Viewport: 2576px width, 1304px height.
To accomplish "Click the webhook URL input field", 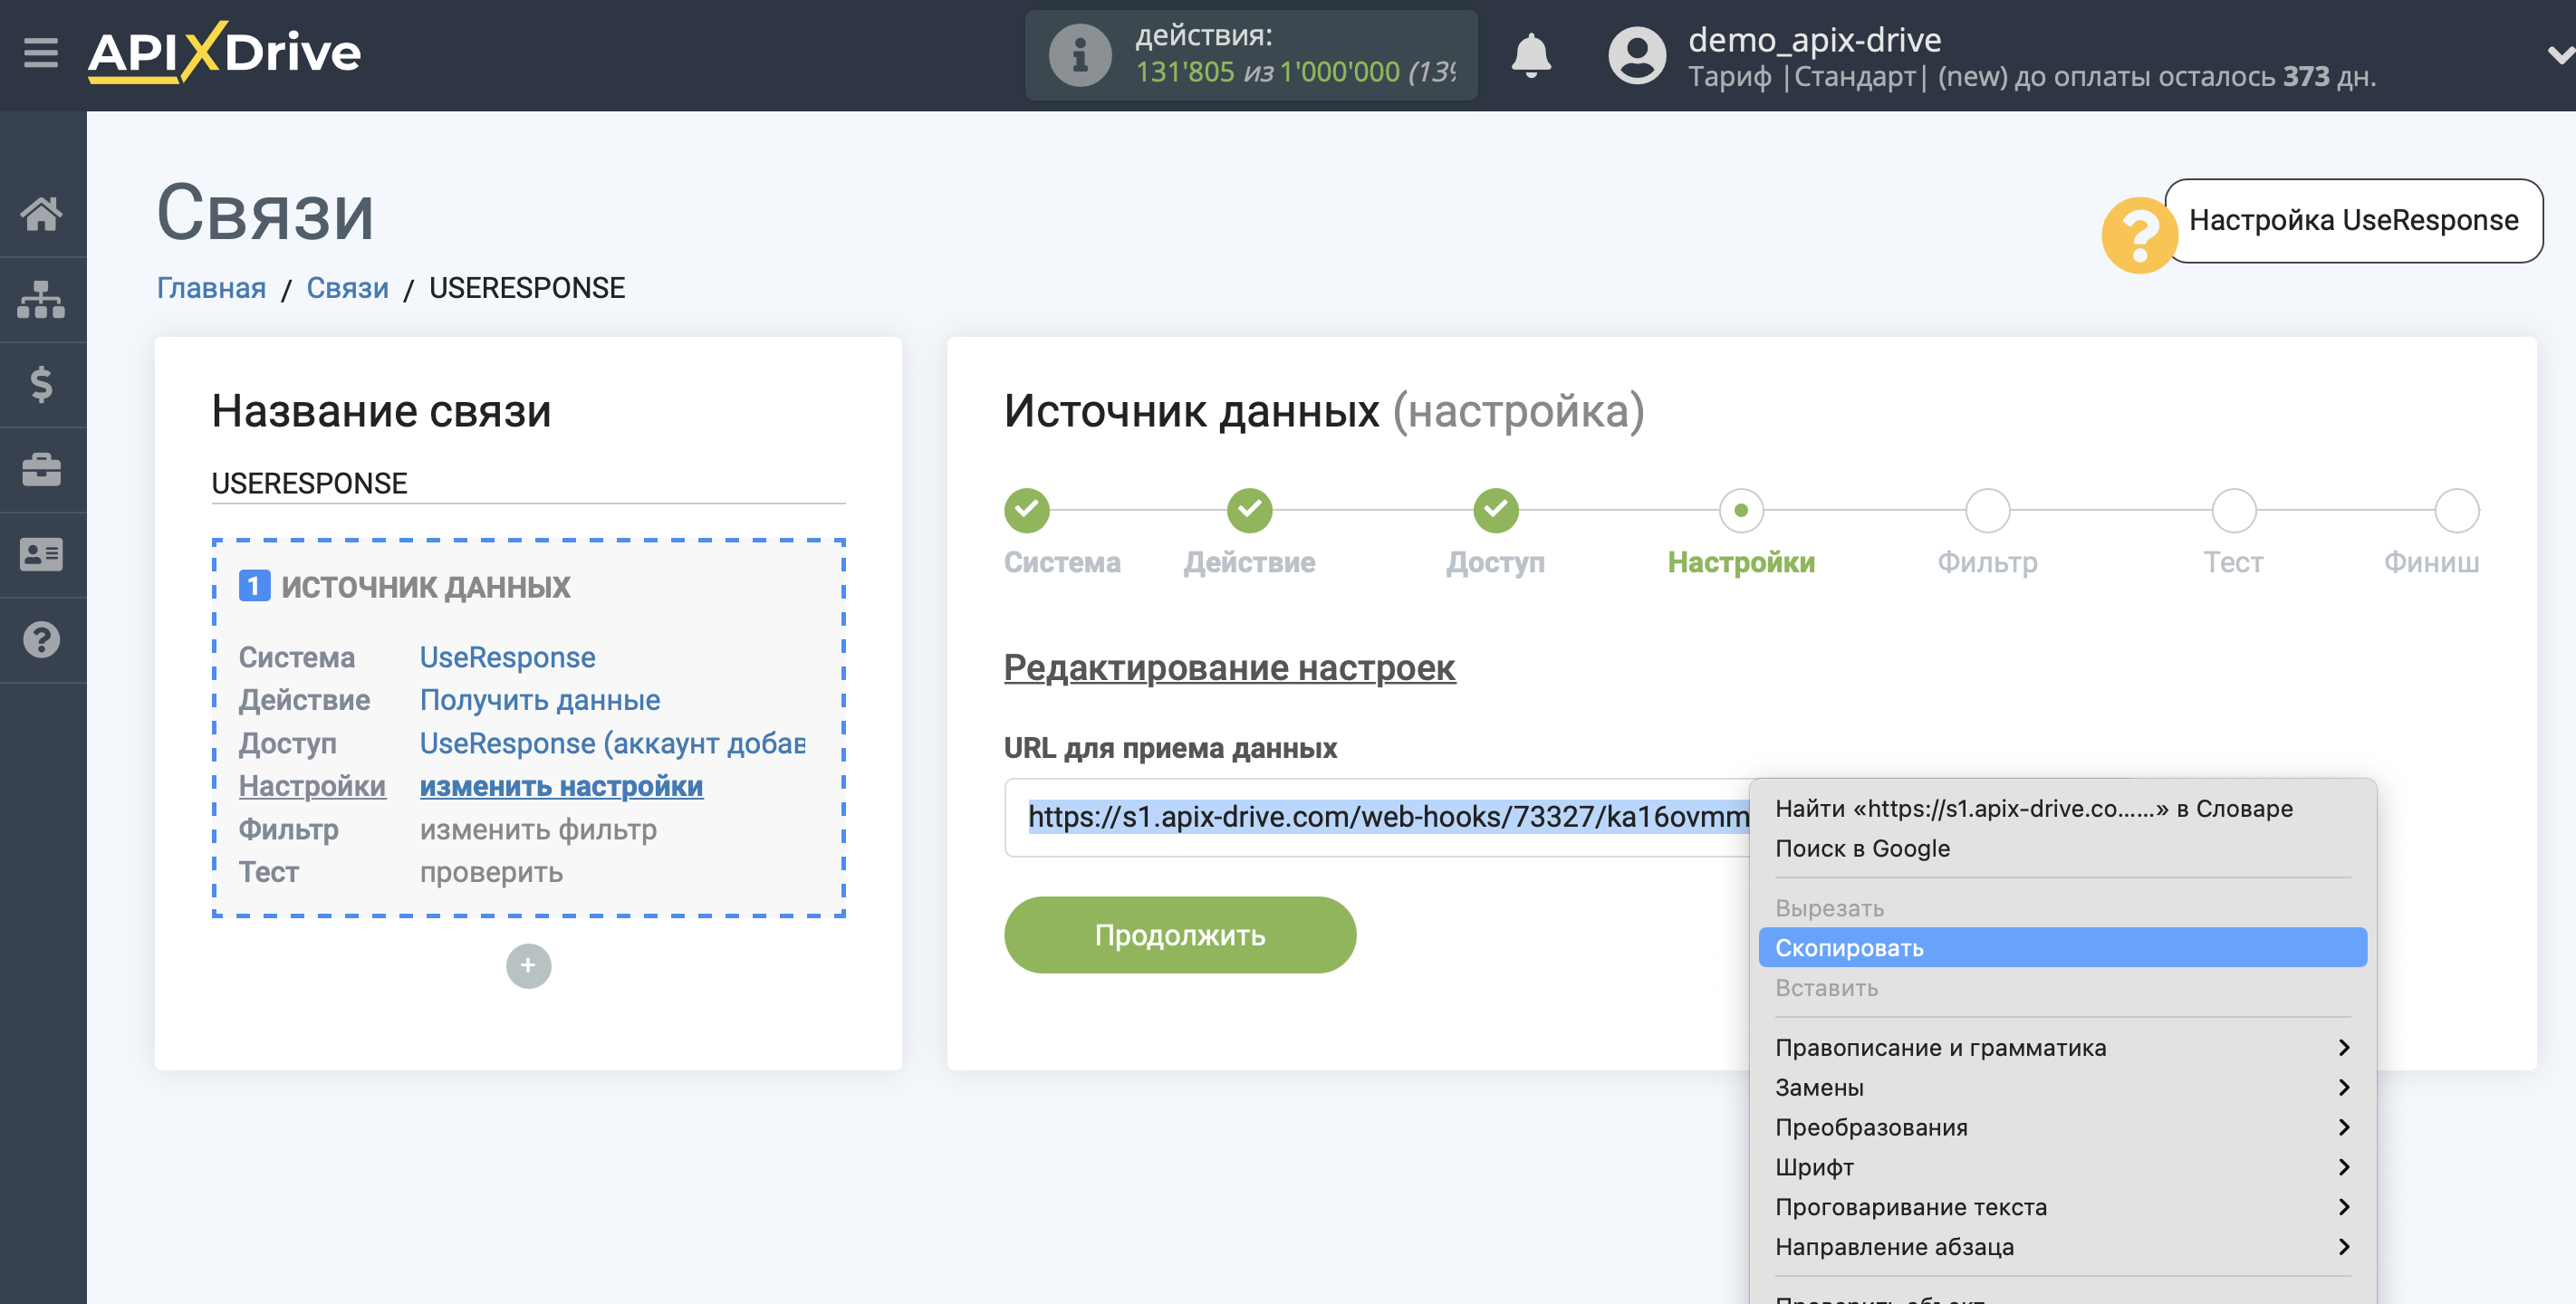I will tap(1378, 817).
